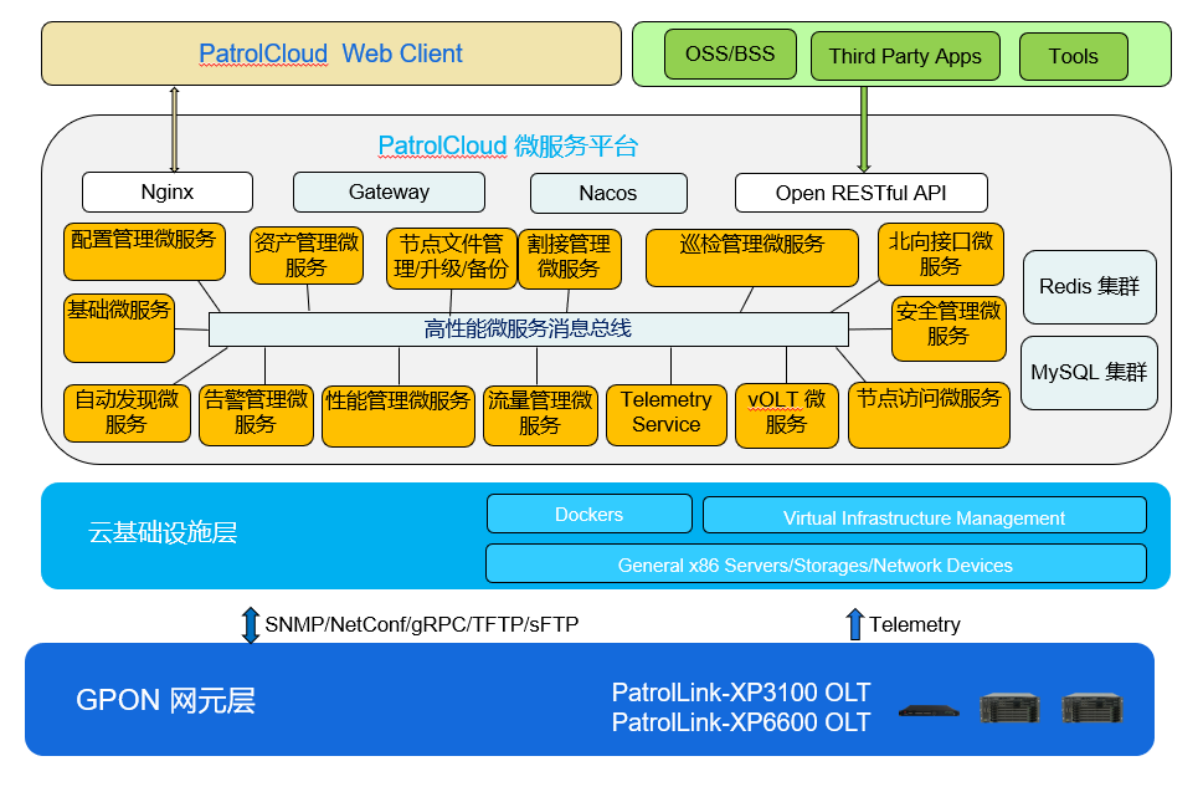Click the 基础微服务 block
The height and width of the screenshot is (797, 1199).
(119, 328)
